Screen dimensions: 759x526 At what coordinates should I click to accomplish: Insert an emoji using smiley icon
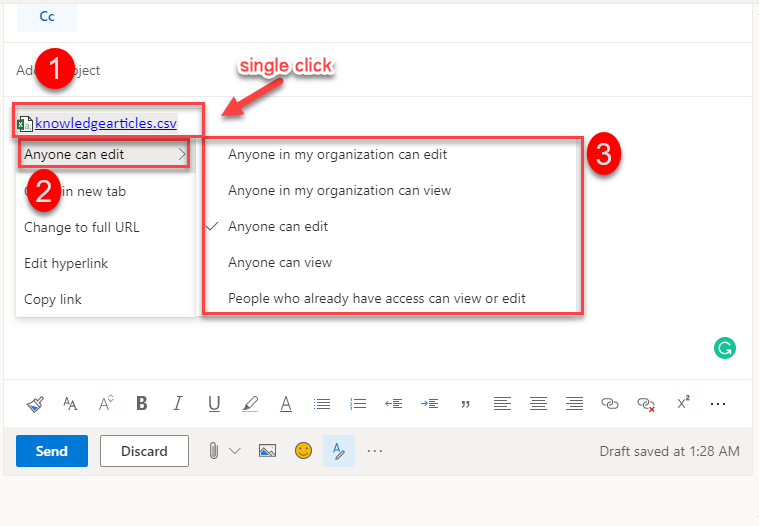(303, 451)
